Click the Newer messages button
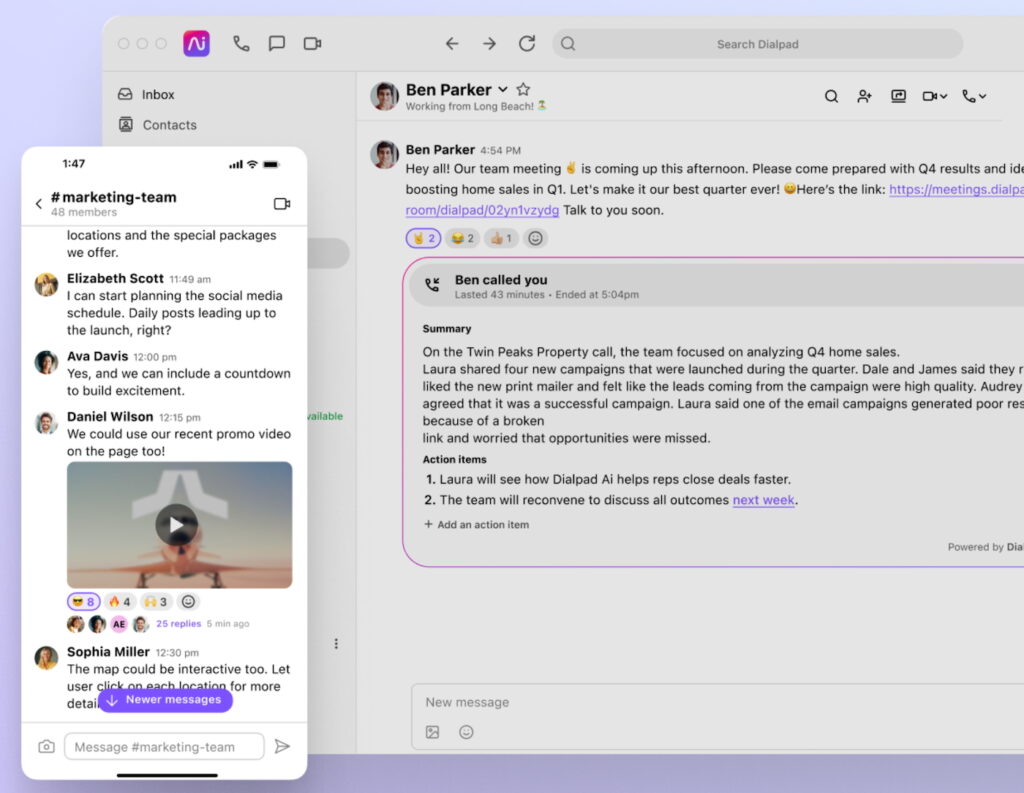Viewport: 1024px width, 793px height. pos(165,700)
